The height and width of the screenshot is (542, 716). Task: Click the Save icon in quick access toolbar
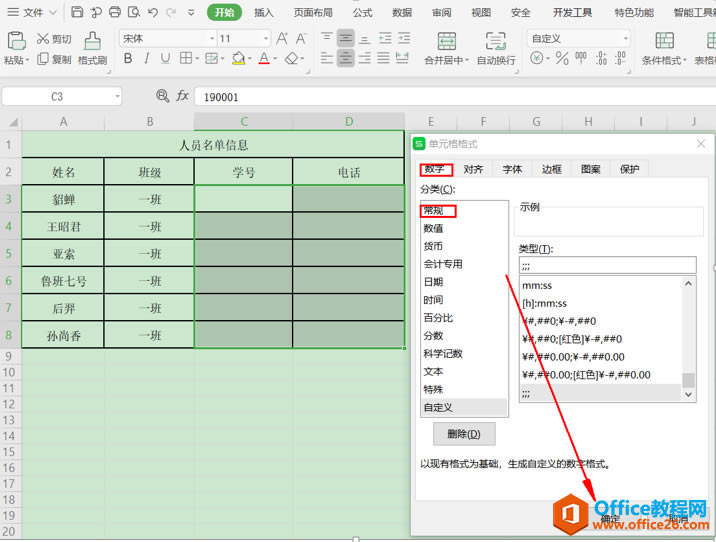77,12
